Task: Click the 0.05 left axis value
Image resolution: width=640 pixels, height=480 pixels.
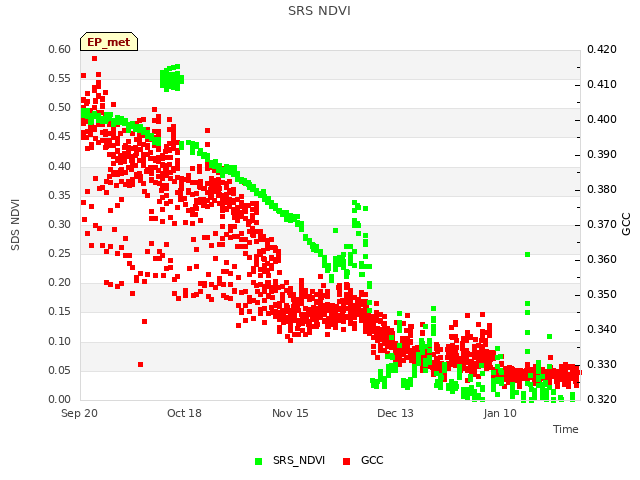Action: pos(60,370)
